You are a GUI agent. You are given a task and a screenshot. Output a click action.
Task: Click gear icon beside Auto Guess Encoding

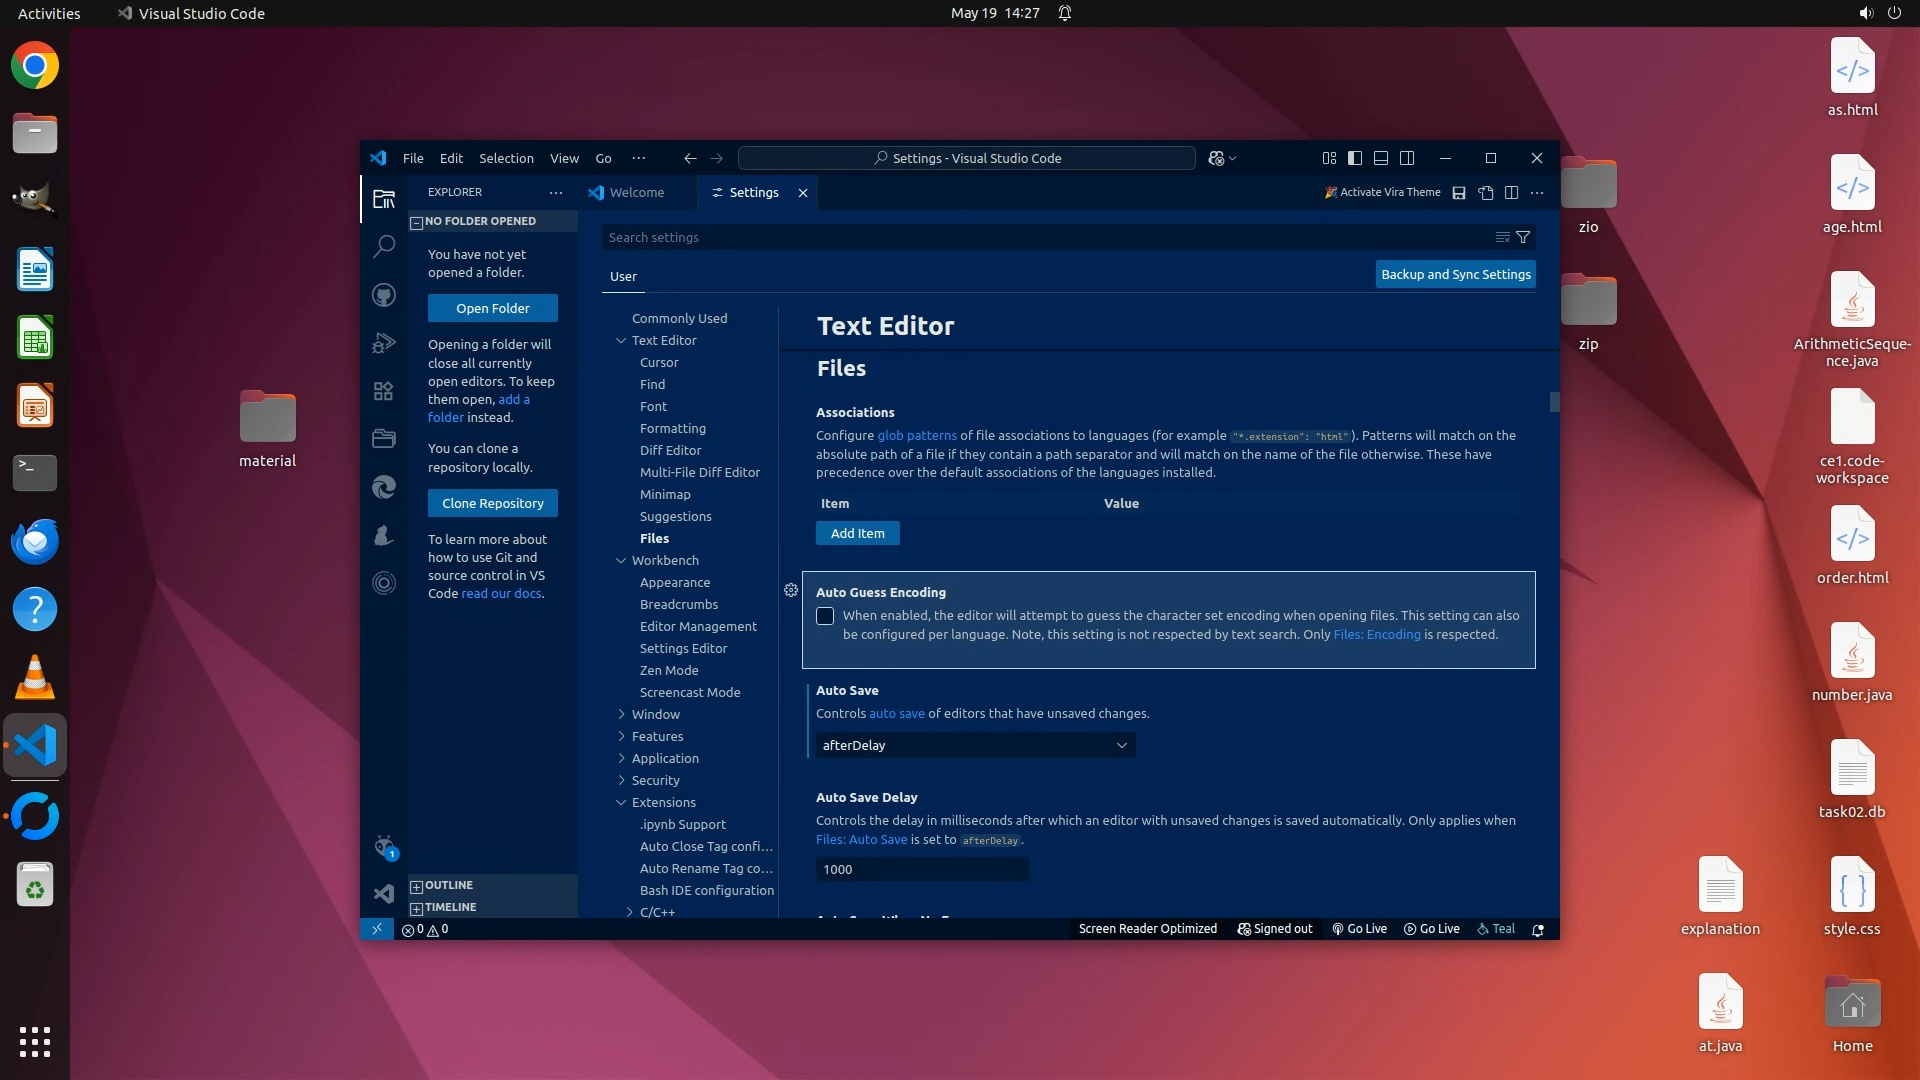[x=791, y=591]
